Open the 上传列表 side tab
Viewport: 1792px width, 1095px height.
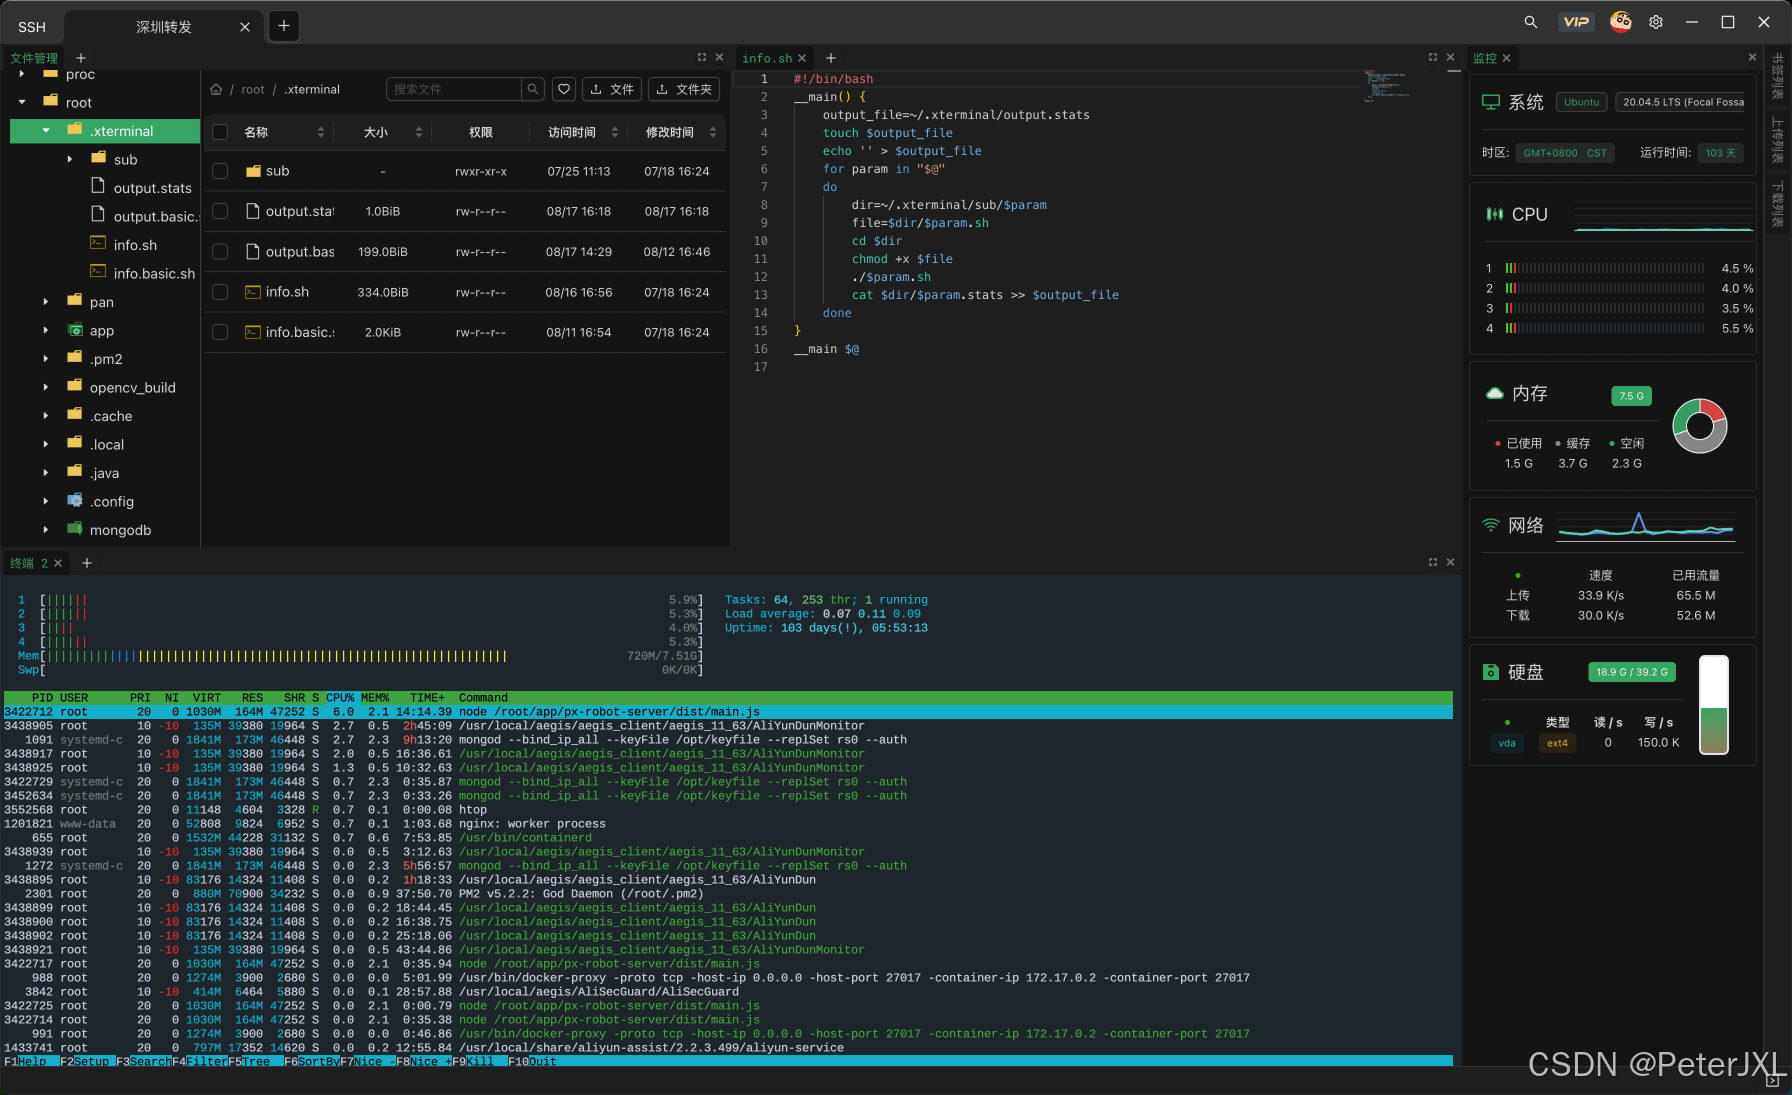(1777, 140)
